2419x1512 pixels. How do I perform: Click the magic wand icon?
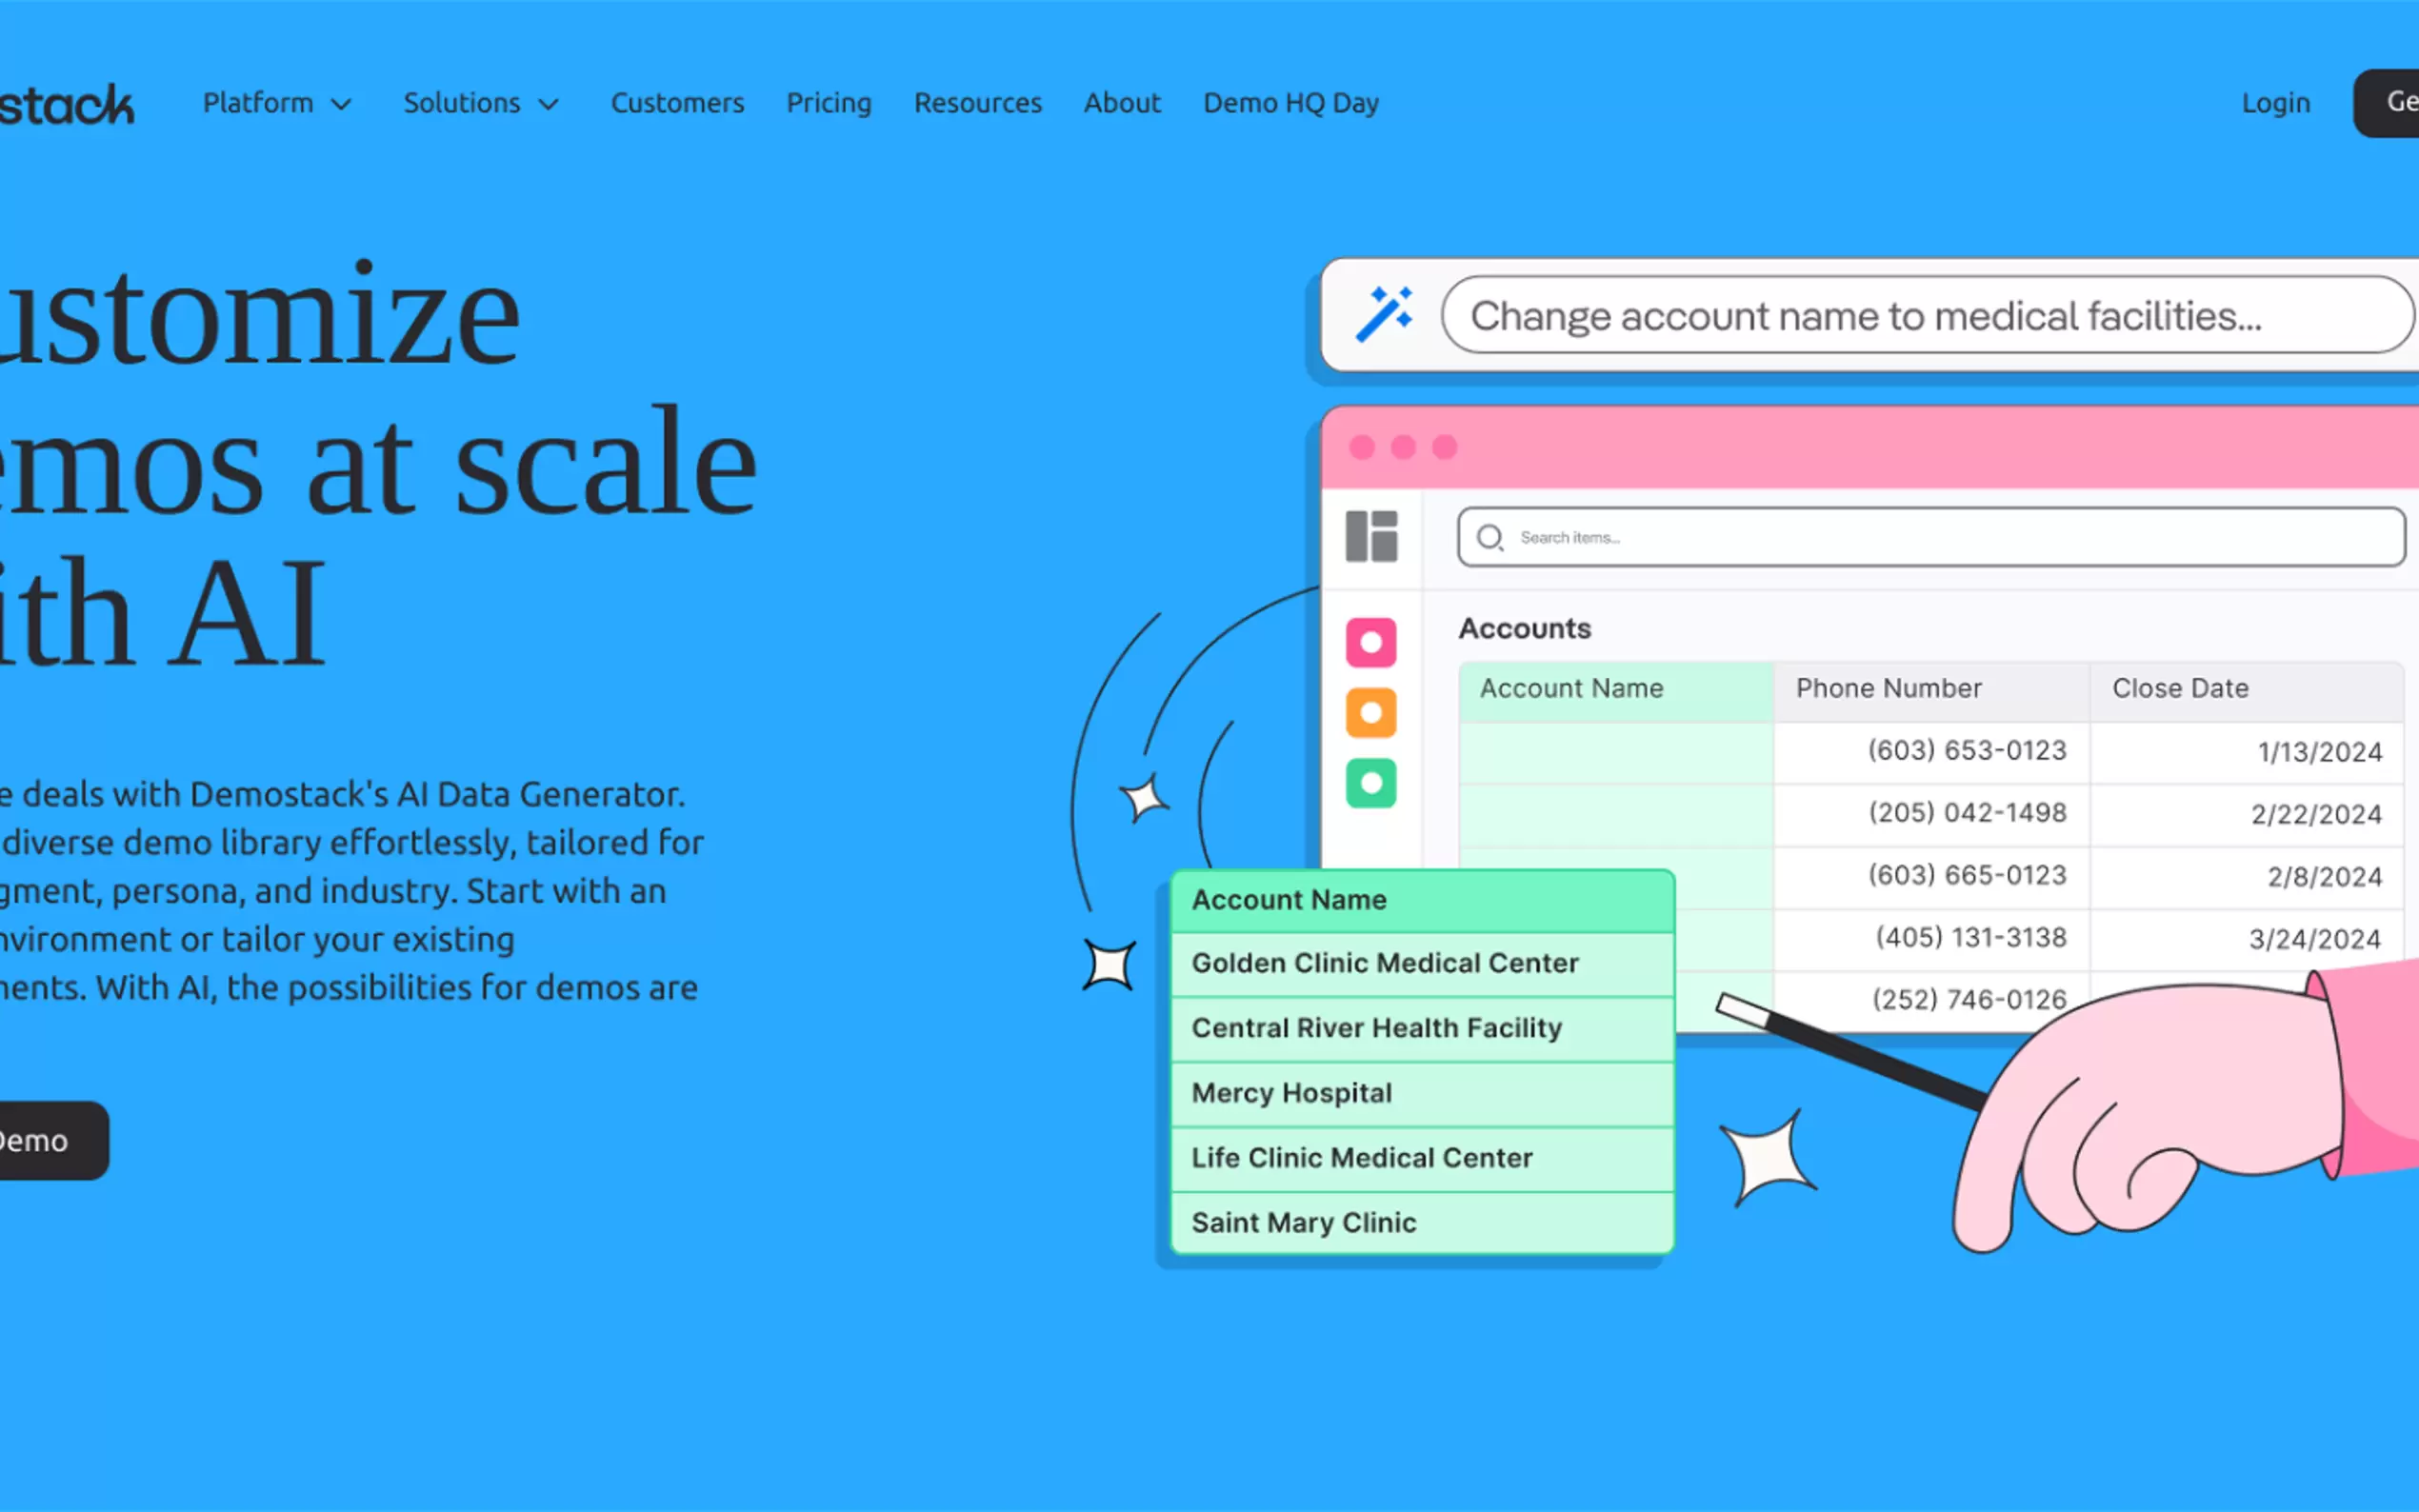[1384, 314]
